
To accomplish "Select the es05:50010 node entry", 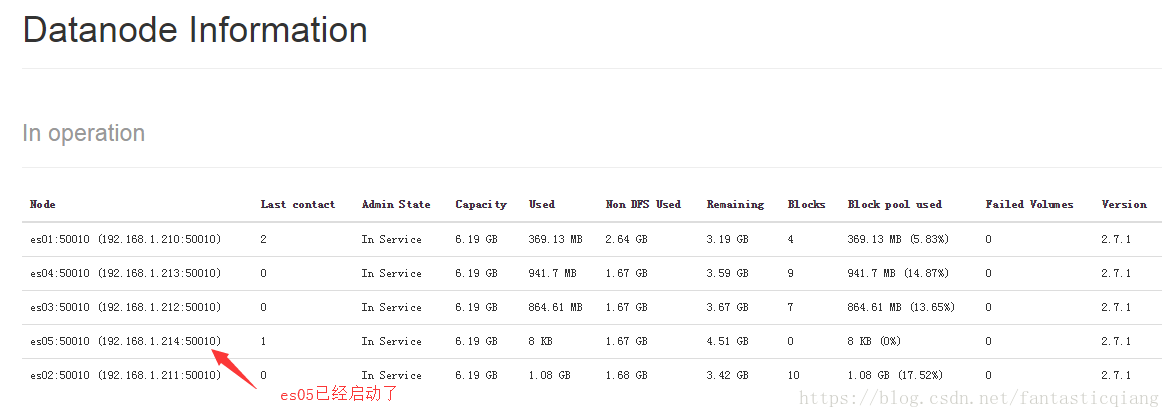I will coord(126,341).
